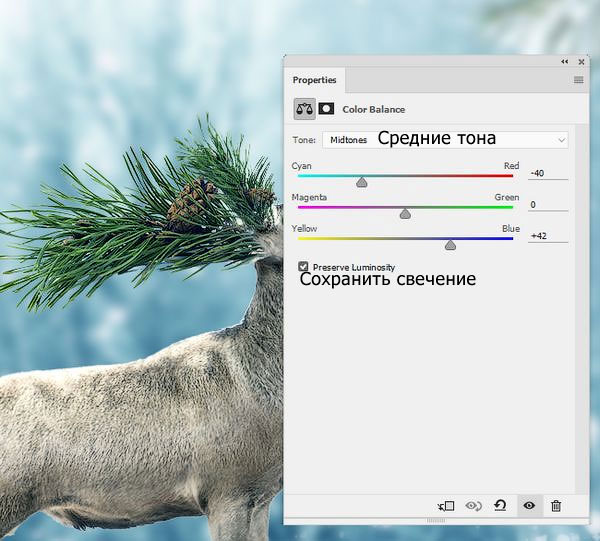The width and height of the screenshot is (600, 541).
Task: Toggle adjustment layer visibility eye icon
Action: [529, 506]
